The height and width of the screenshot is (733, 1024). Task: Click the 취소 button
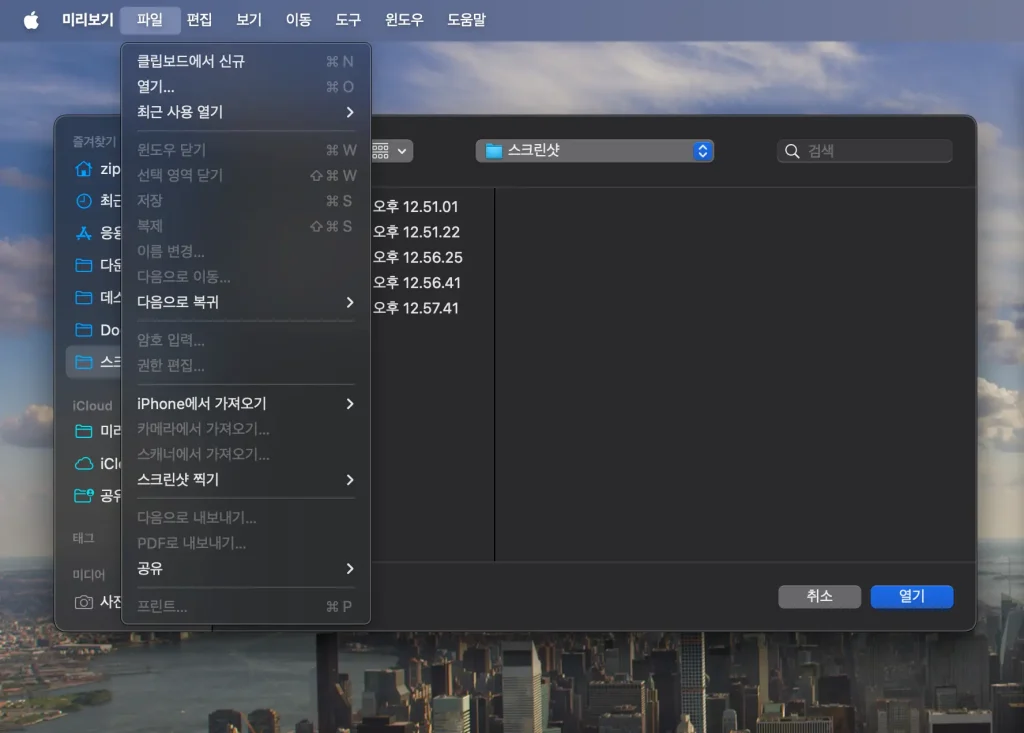[819, 596]
